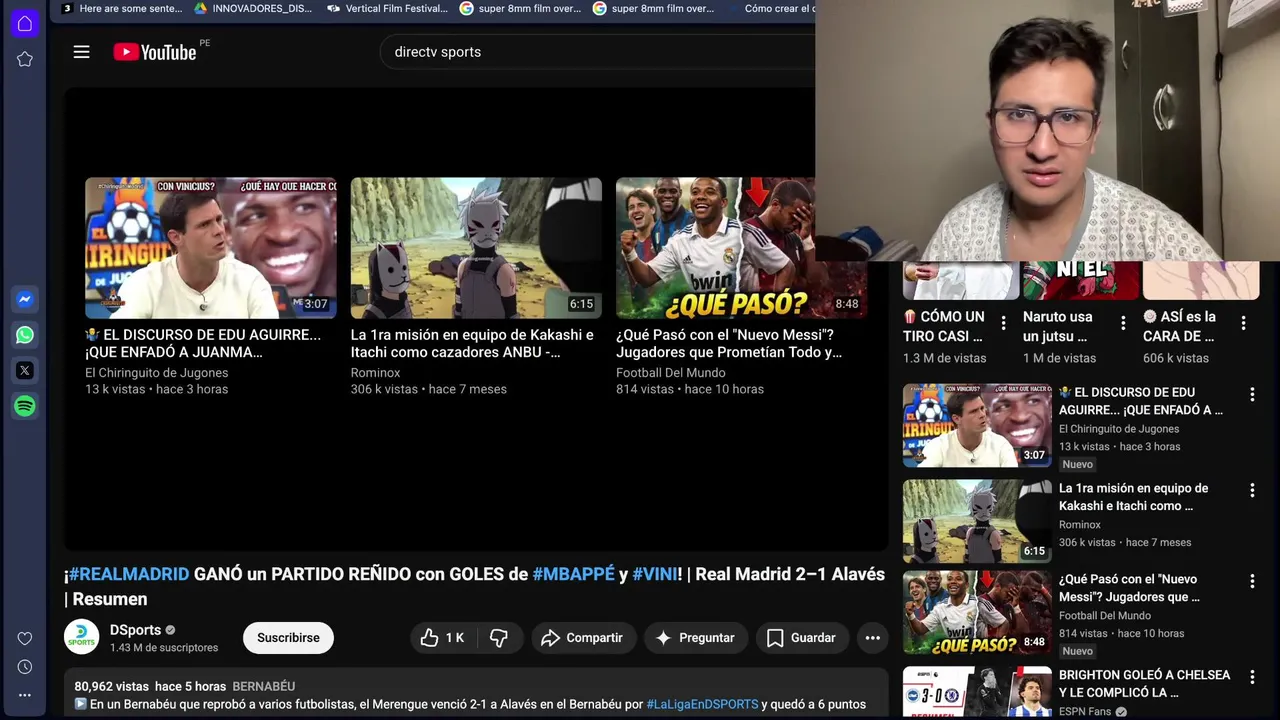The width and height of the screenshot is (1280, 720).
Task: Open the YouTube hamburger guide menu
Action: pyautogui.click(x=82, y=52)
